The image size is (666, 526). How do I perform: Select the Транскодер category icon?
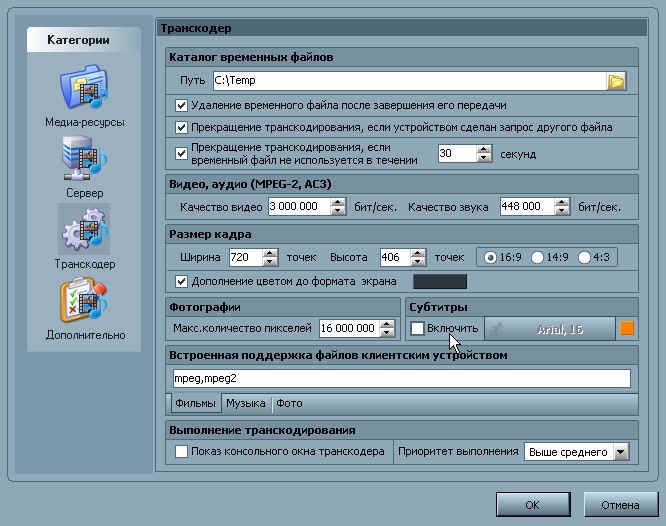click(84, 229)
